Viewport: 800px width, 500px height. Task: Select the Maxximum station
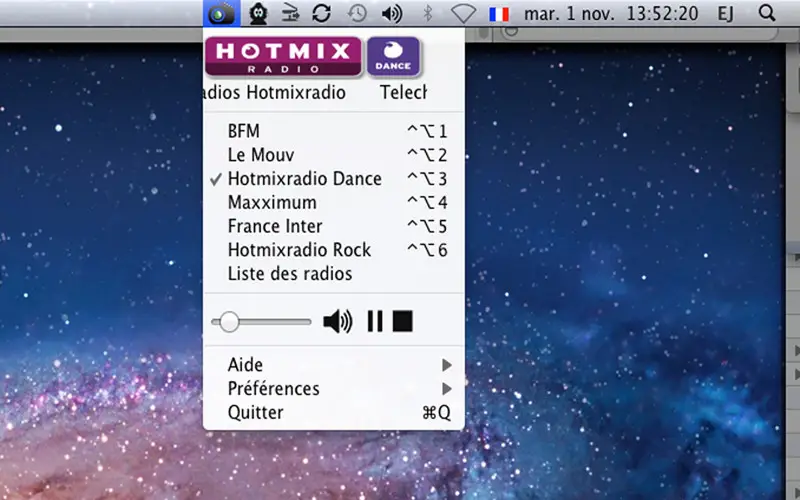[334, 203]
